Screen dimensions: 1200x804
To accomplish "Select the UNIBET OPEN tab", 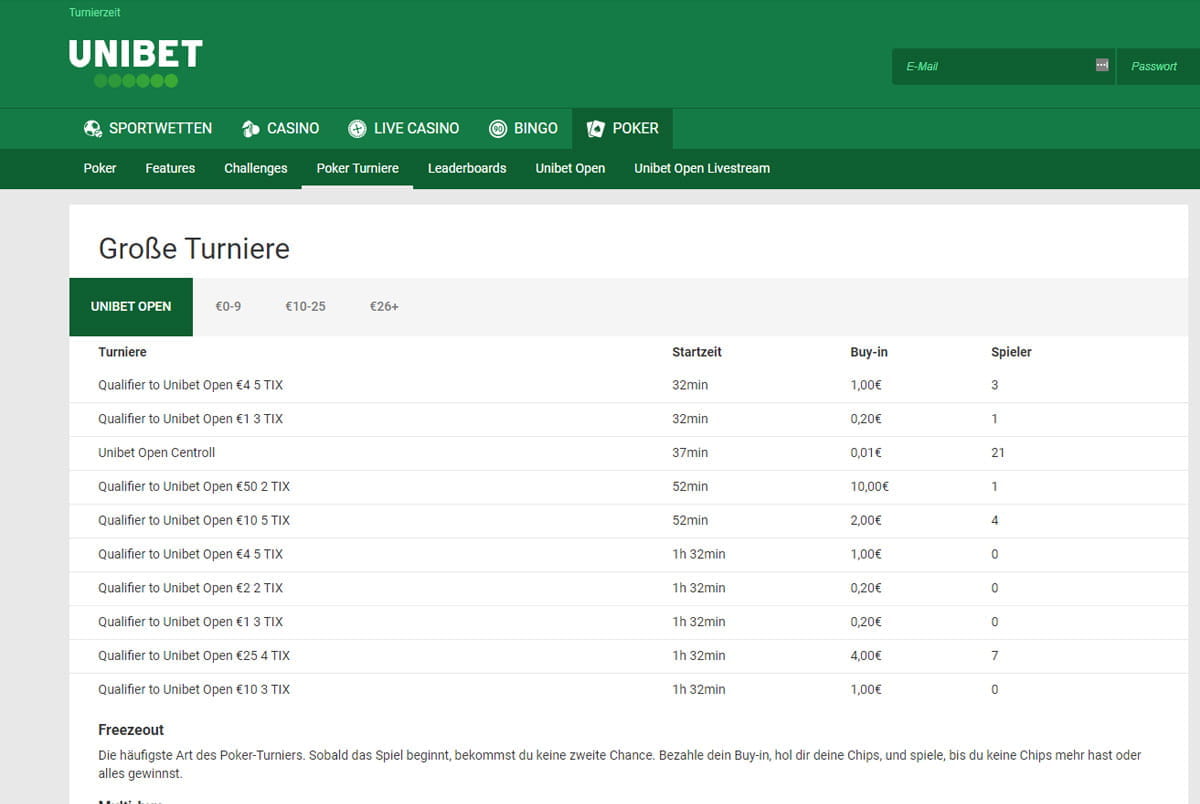I will click(x=131, y=307).
